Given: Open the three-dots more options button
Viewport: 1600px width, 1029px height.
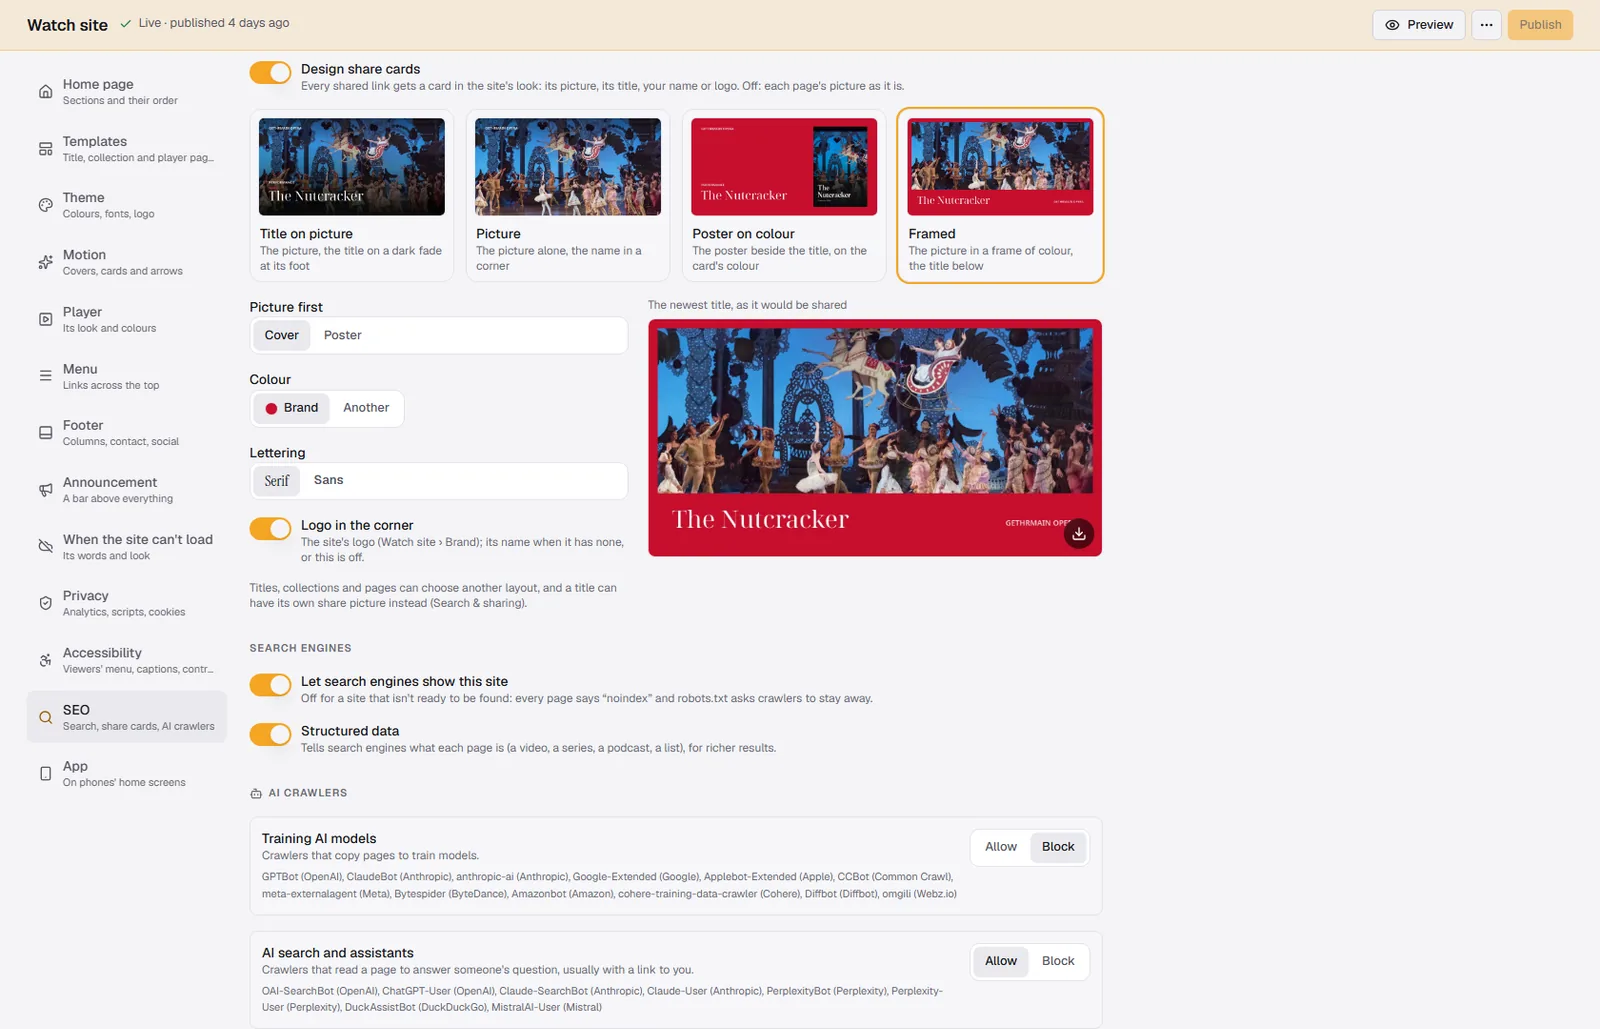Looking at the screenshot, I should [x=1486, y=25].
